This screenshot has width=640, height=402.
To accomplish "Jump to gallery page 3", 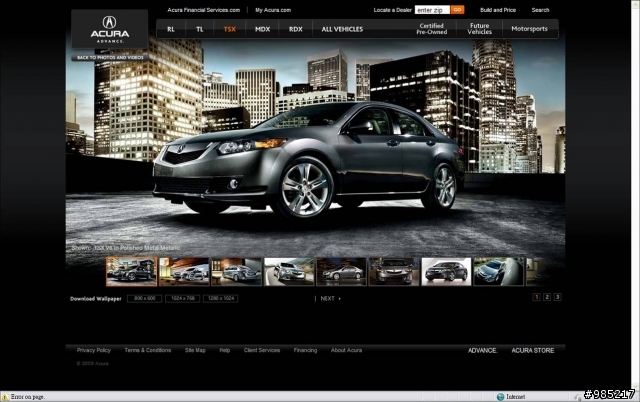I will 558,297.
